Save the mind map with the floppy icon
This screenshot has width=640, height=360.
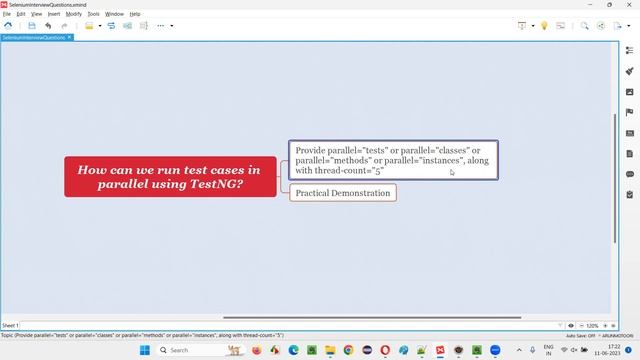tap(32, 26)
